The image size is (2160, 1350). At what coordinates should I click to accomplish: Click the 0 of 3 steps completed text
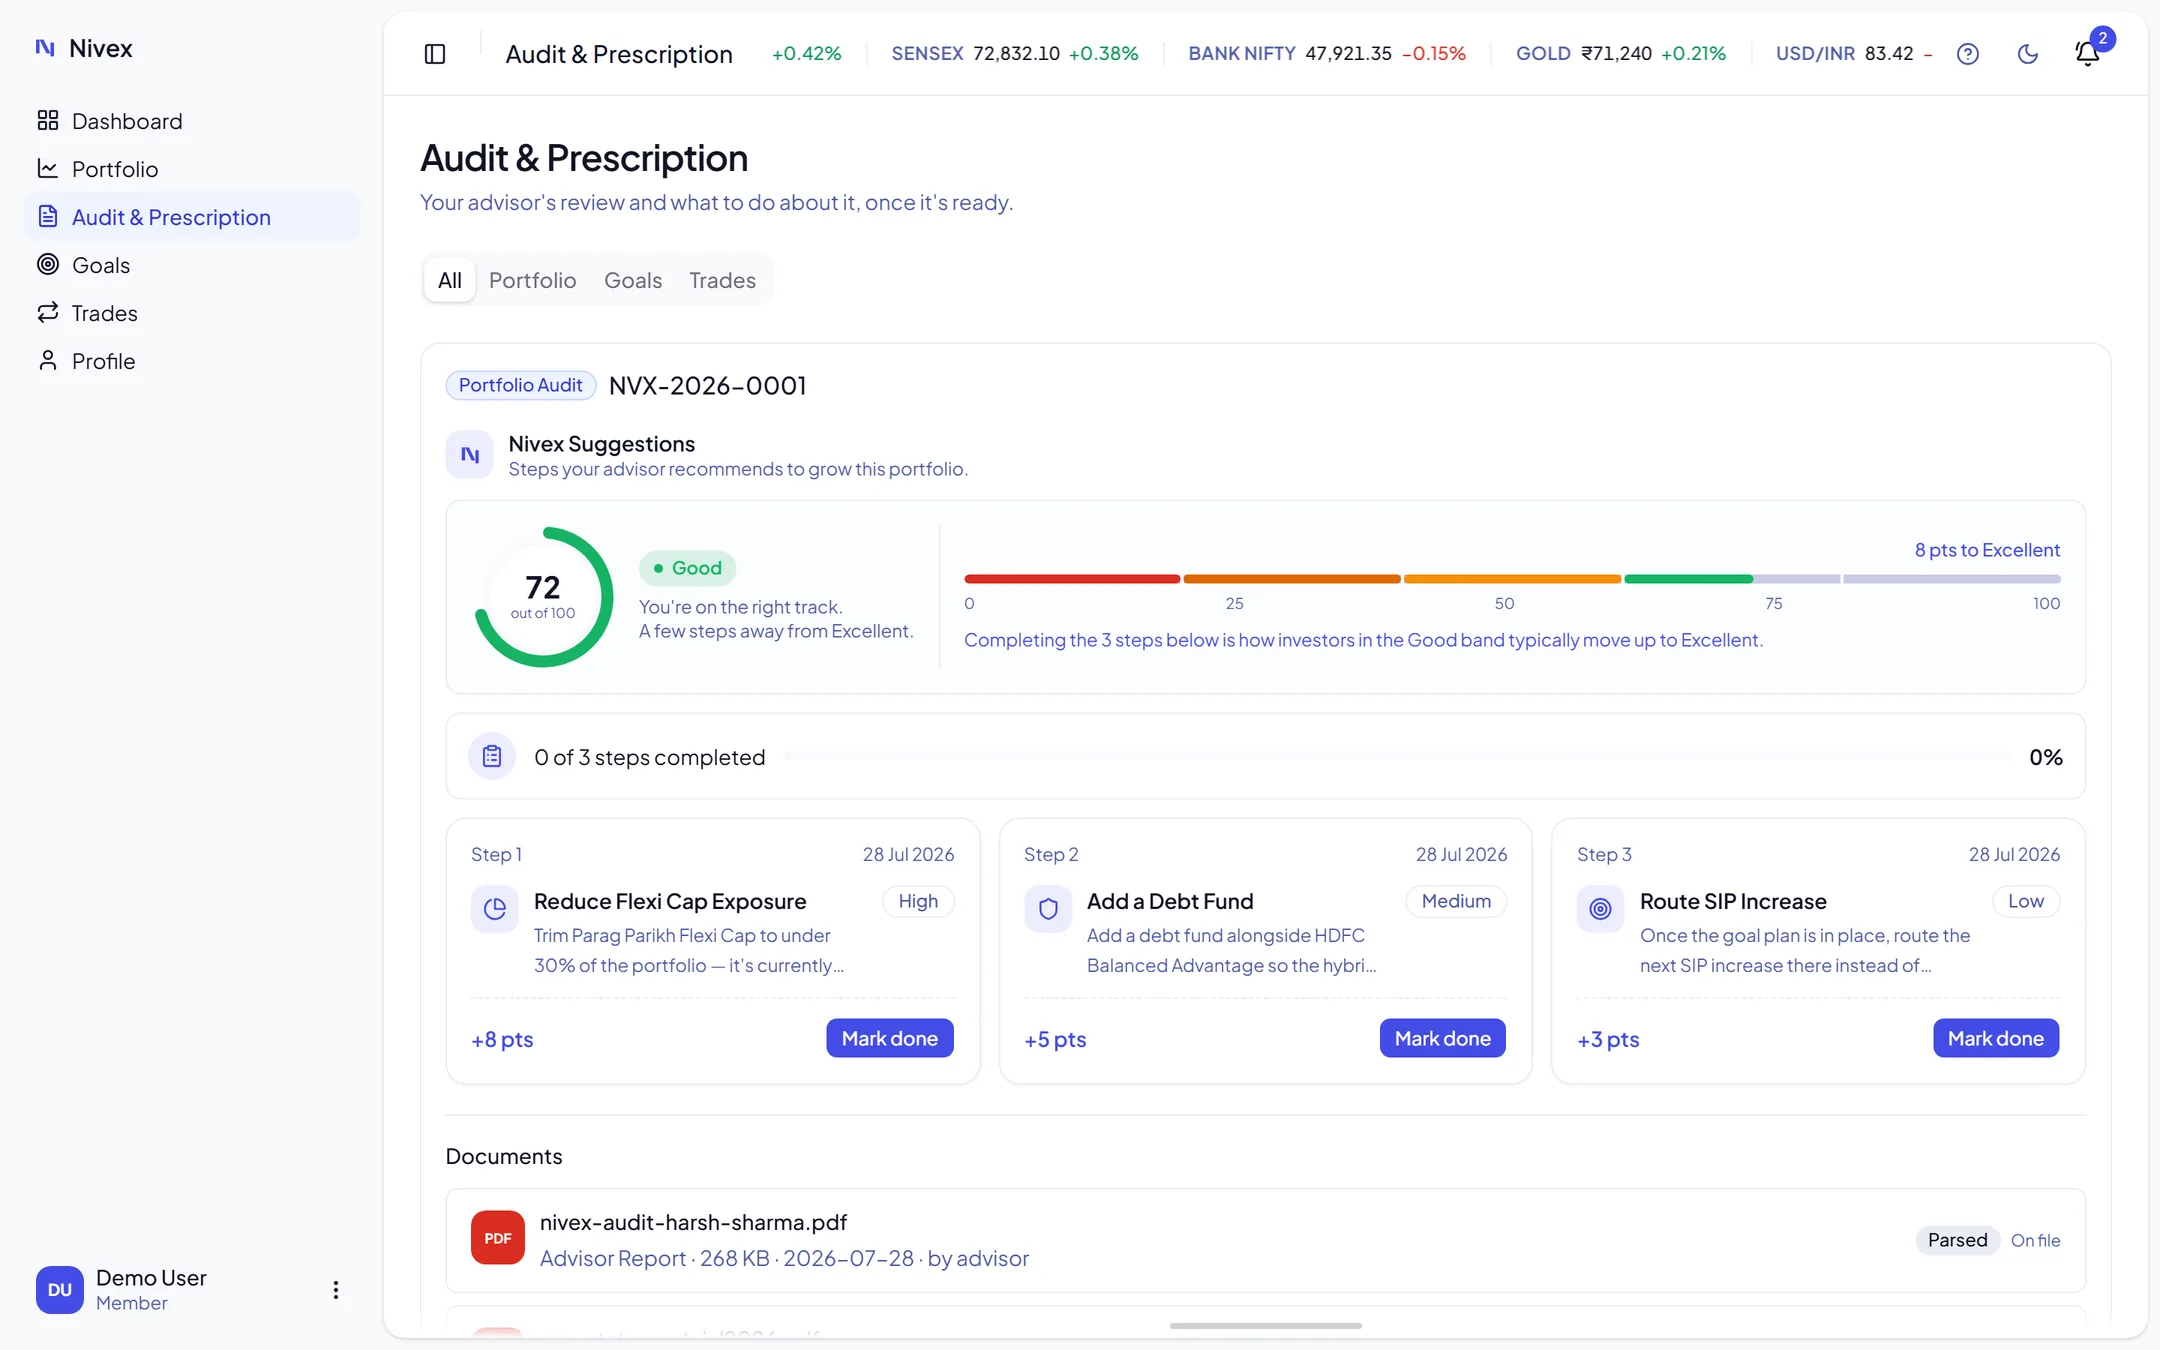650,757
